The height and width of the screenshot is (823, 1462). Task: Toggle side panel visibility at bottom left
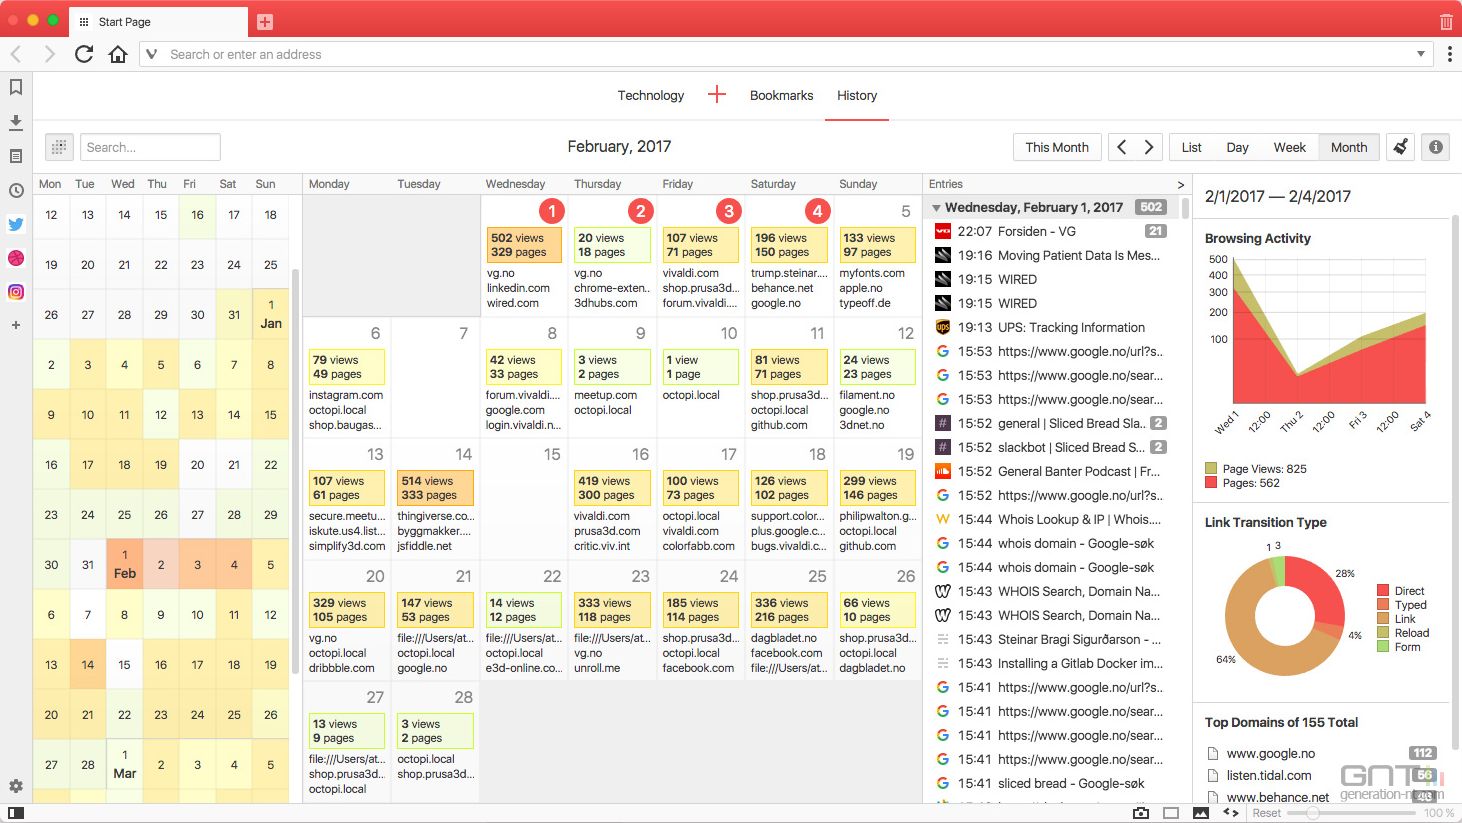click(16, 813)
